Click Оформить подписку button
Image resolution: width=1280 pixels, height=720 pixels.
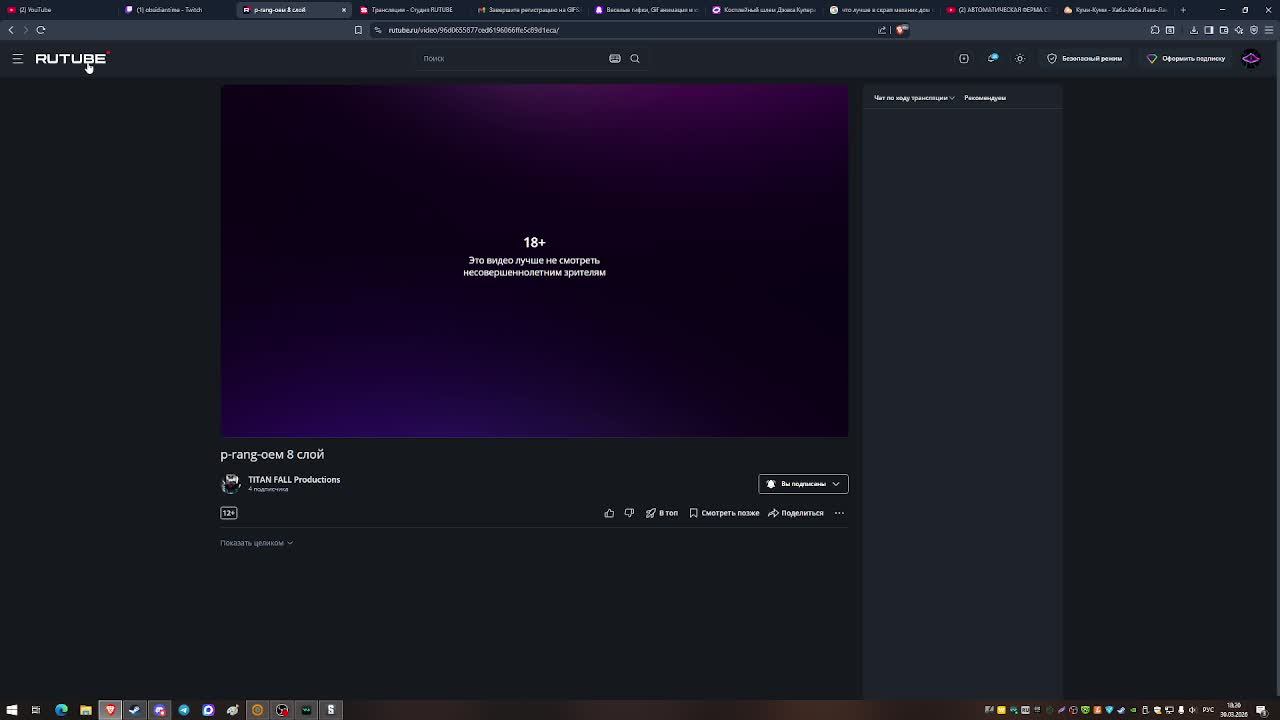point(1186,58)
